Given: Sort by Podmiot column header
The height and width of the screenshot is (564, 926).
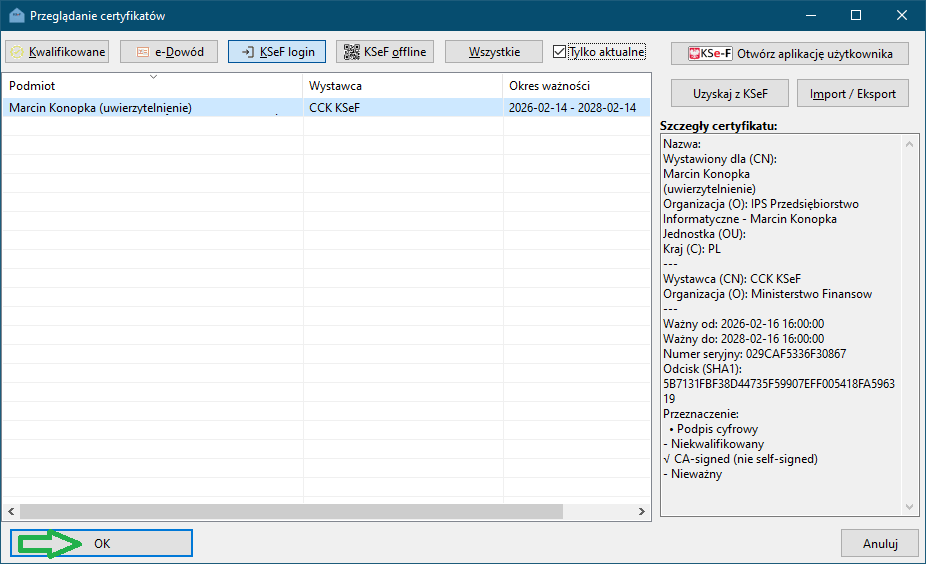Looking at the screenshot, I should (153, 86).
